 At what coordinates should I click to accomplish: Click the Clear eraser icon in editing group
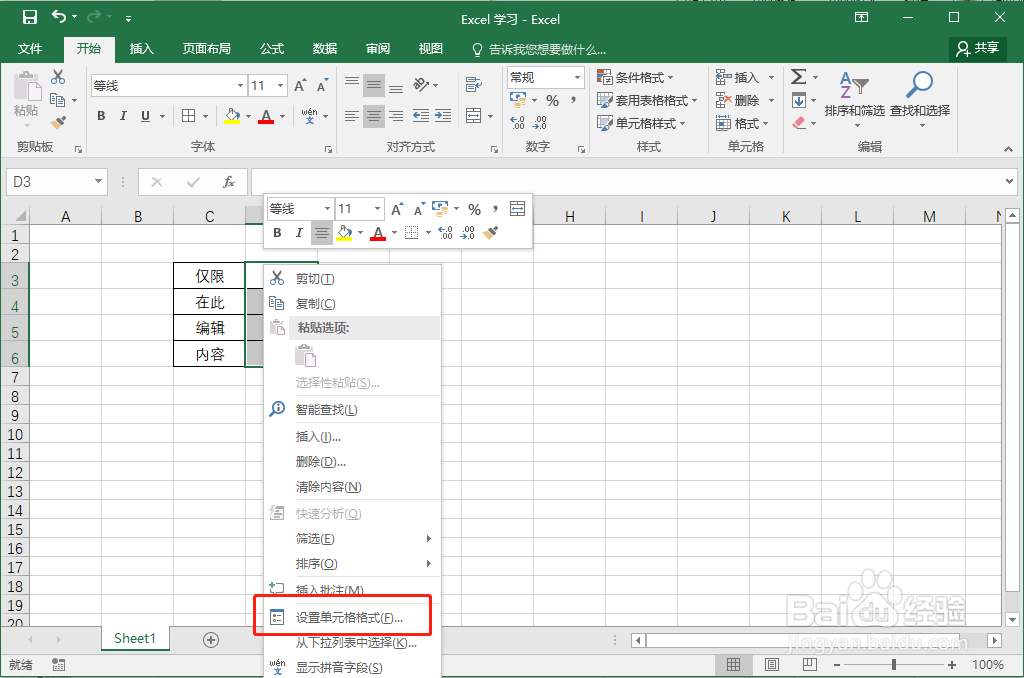click(x=799, y=123)
